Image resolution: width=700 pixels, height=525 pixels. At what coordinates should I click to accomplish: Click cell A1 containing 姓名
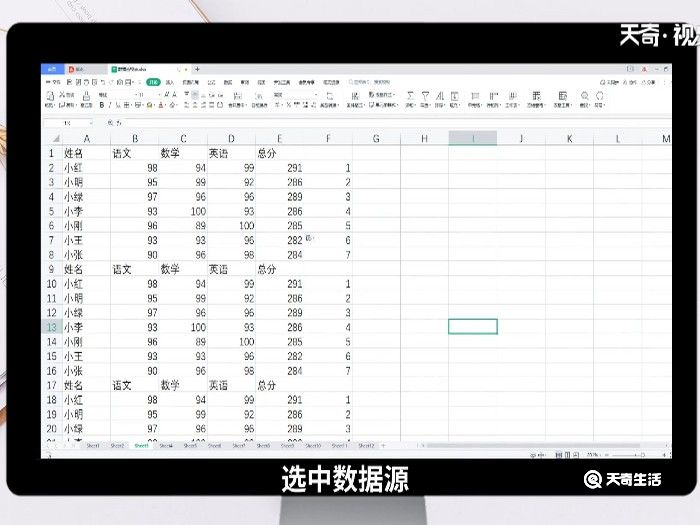tap(86, 153)
